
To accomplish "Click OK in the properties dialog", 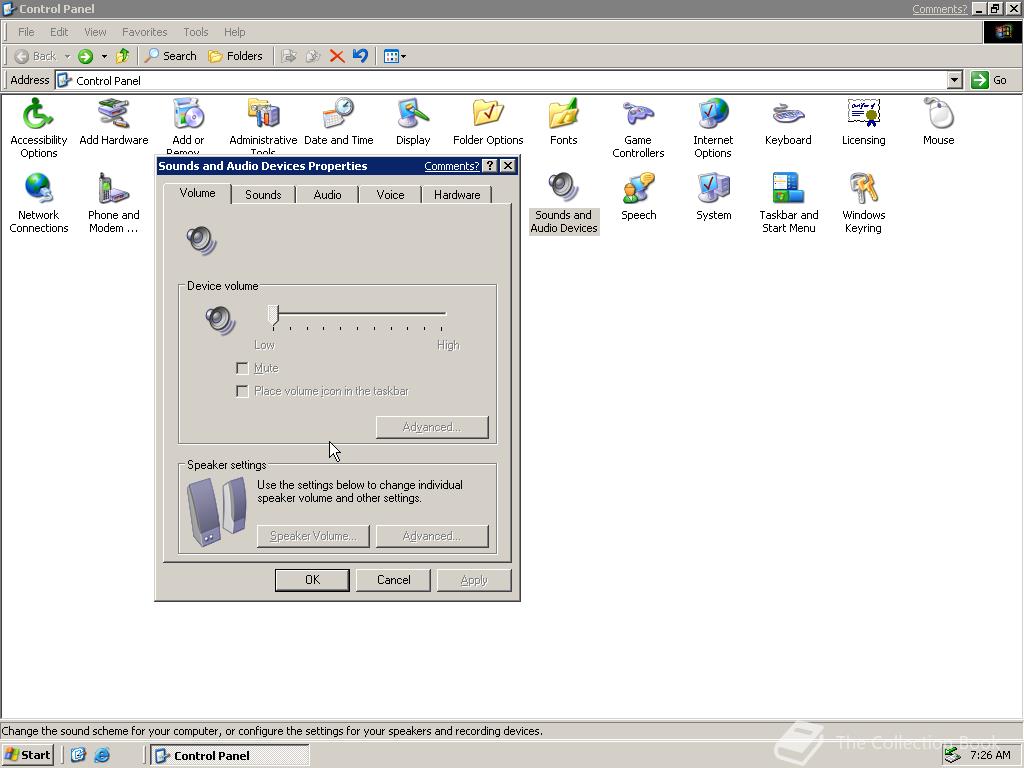I will (x=312, y=580).
